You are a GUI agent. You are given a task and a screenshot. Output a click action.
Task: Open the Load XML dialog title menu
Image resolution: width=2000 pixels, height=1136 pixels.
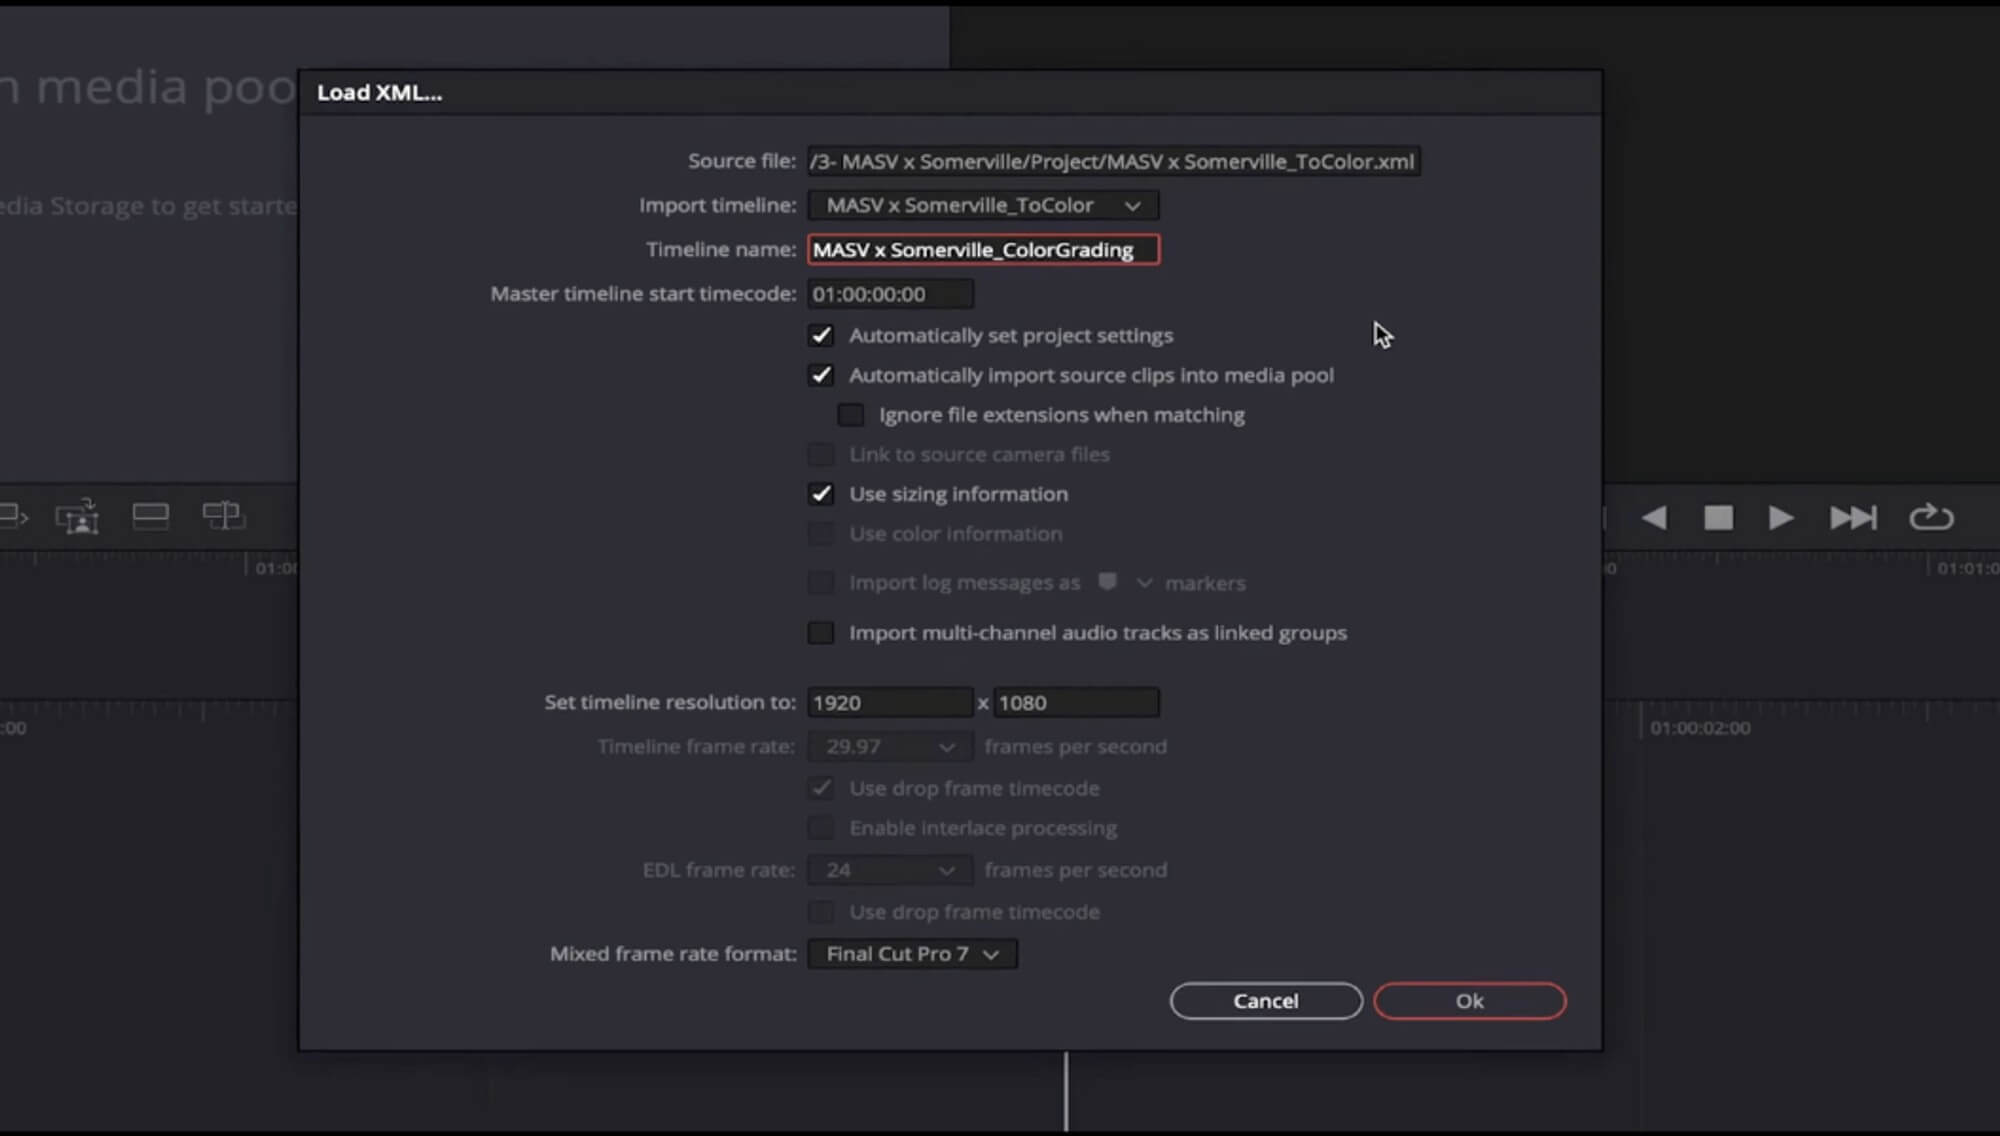click(379, 91)
